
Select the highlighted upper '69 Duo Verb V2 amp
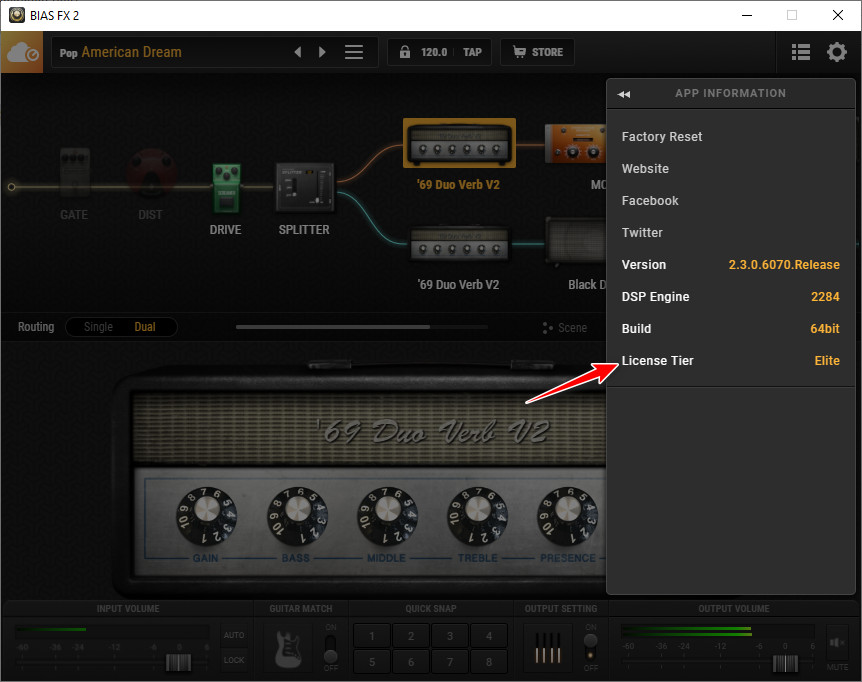click(x=459, y=143)
